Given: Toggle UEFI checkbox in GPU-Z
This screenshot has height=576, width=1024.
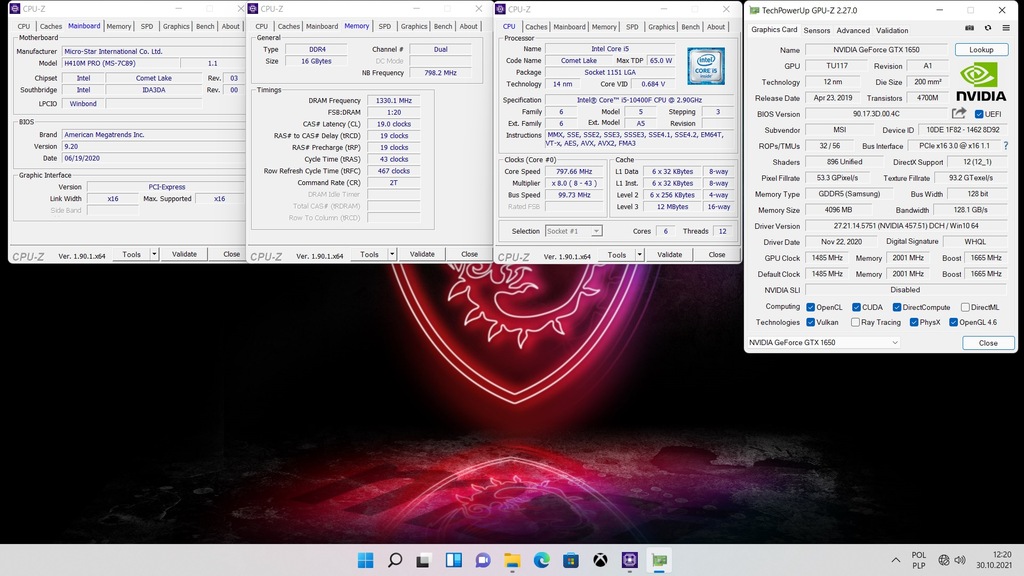Looking at the screenshot, I should tap(979, 114).
